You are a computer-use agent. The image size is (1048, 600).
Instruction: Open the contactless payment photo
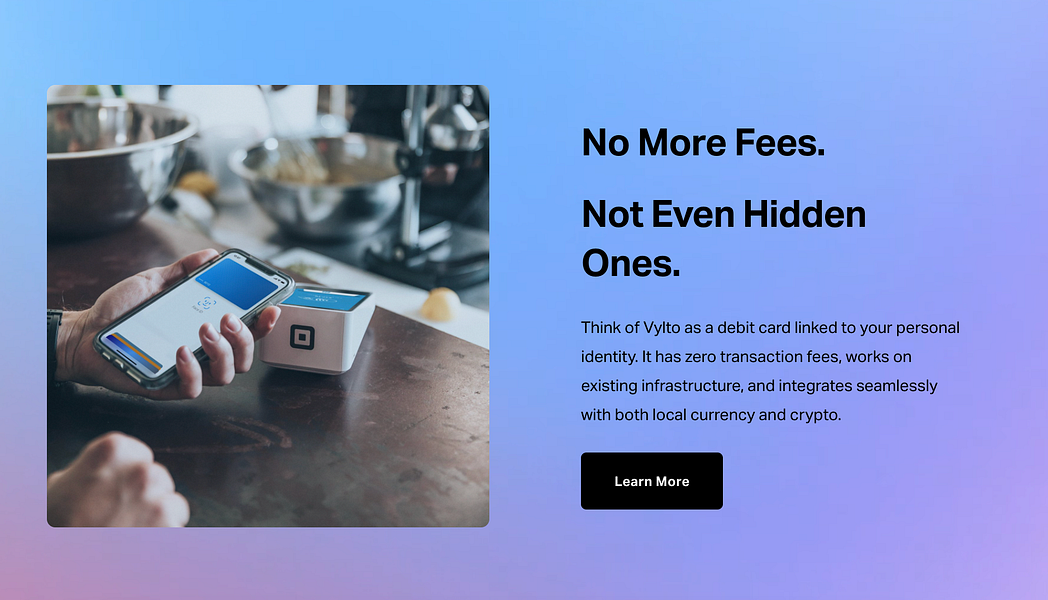click(268, 306)
